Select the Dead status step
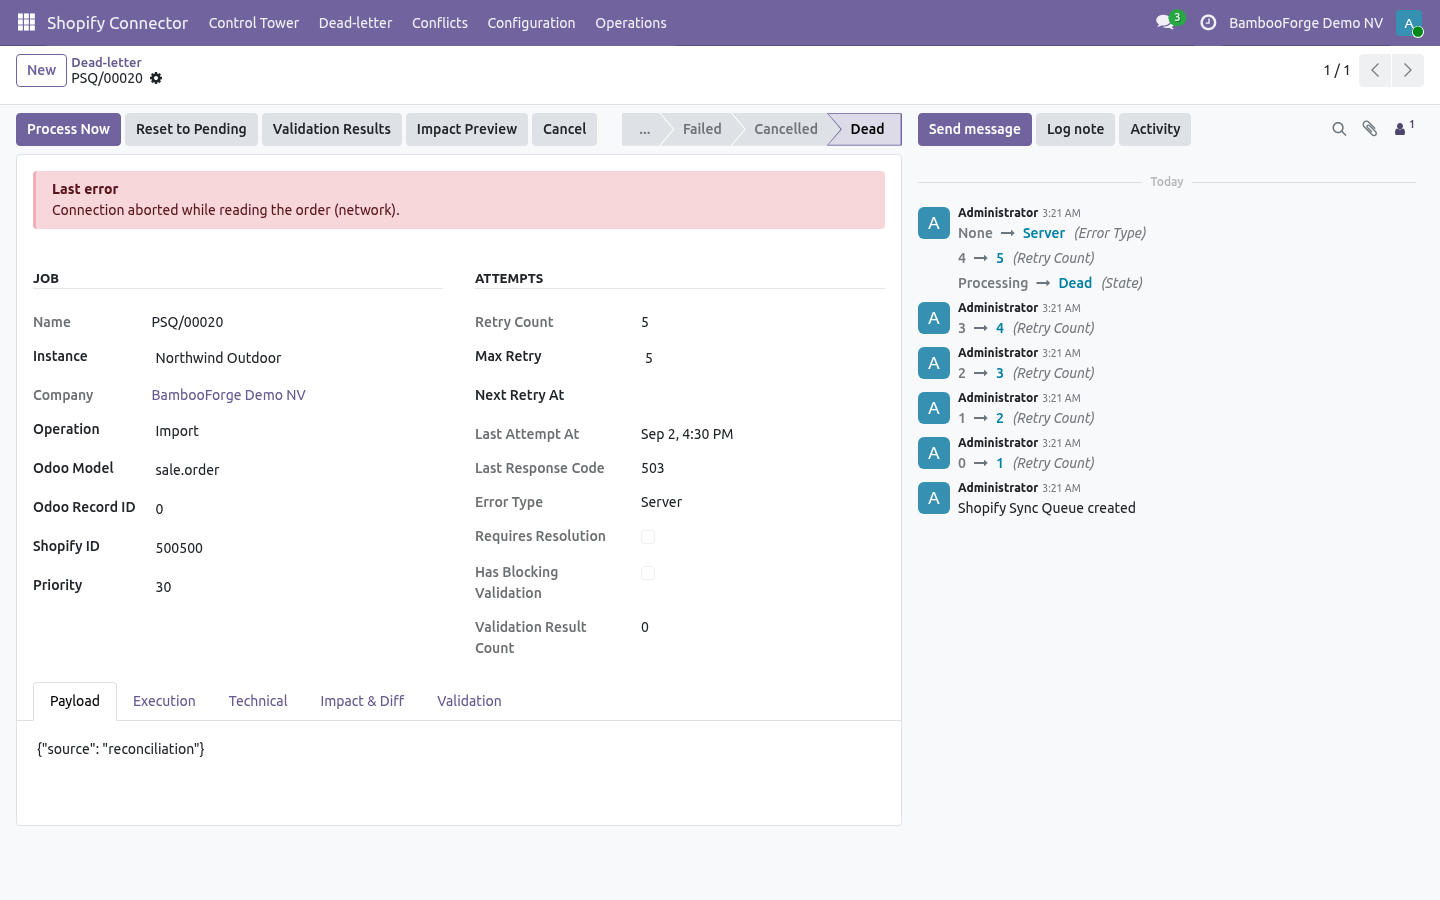This screenshot has width=1440, height=900. coord(867,129)
